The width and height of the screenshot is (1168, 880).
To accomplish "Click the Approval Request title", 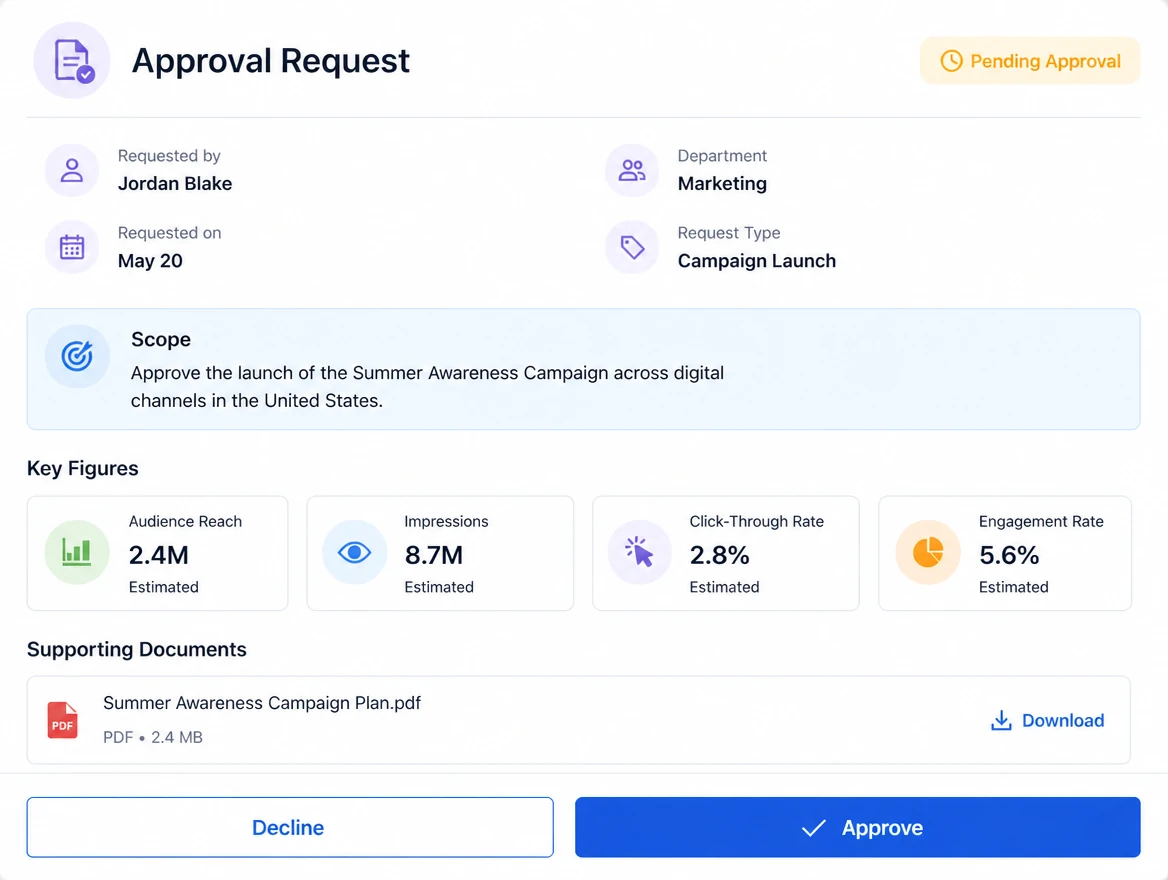I will tap(270, 61).
